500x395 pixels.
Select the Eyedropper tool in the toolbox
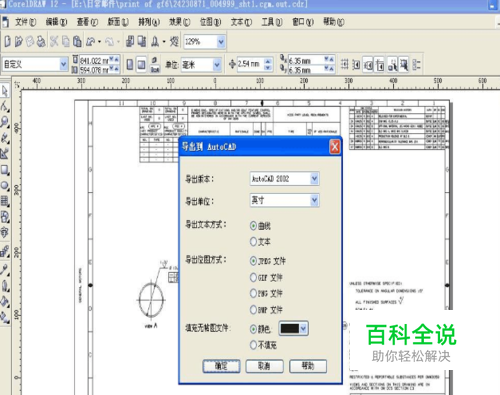[5, 269]
